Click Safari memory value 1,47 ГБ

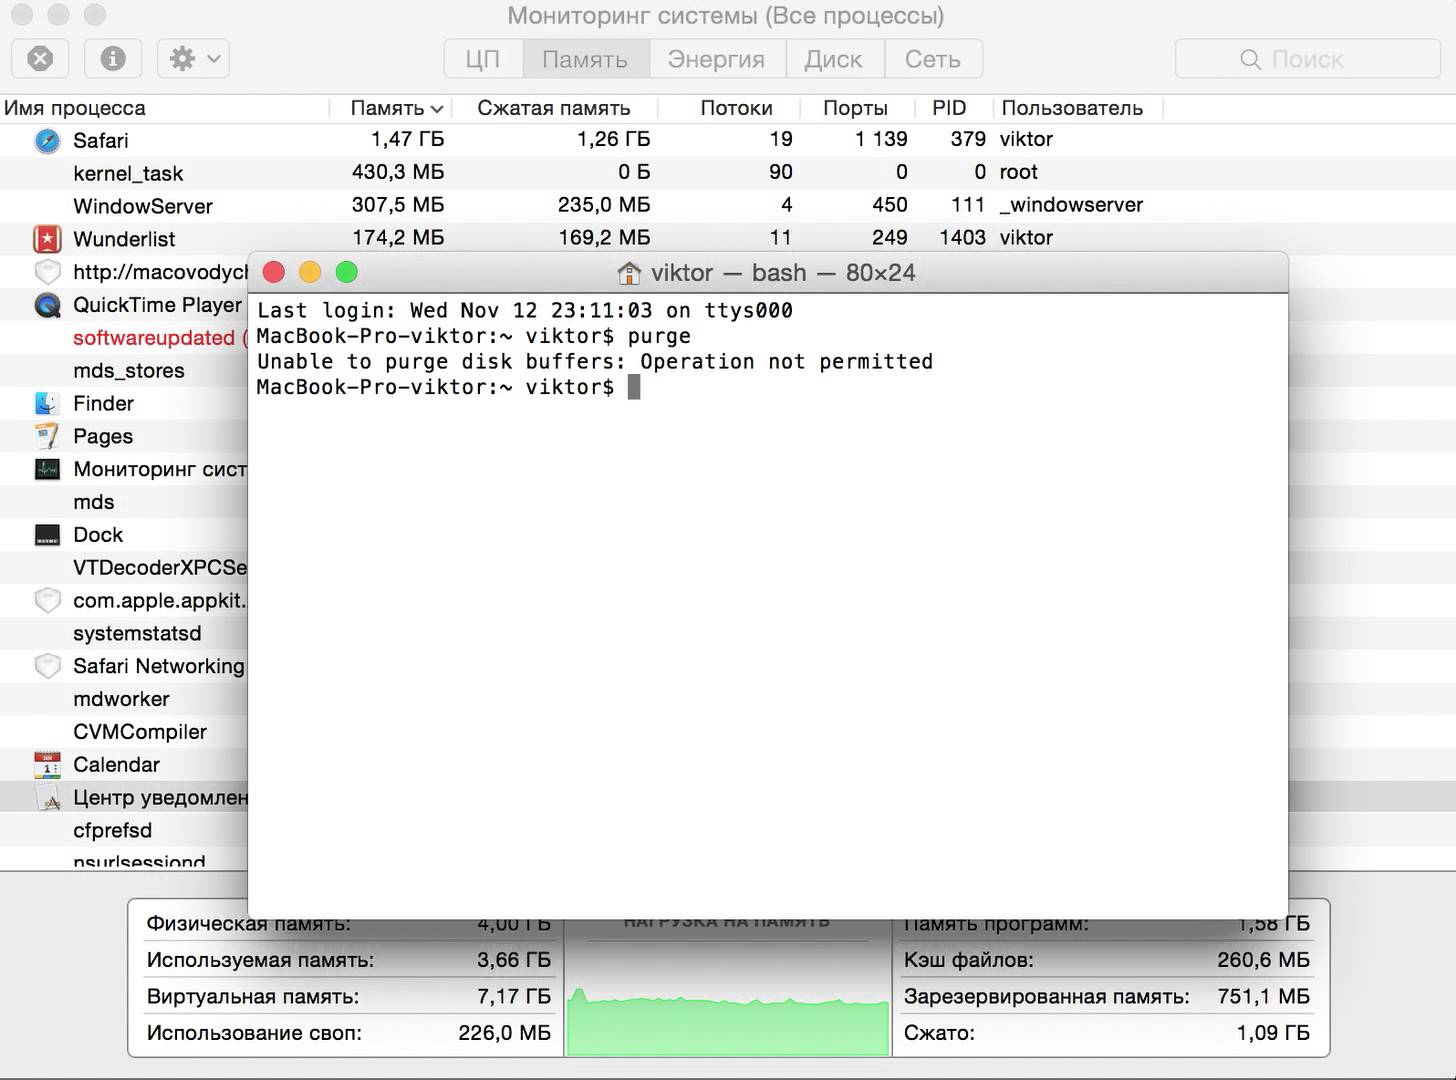click(407, 139)
